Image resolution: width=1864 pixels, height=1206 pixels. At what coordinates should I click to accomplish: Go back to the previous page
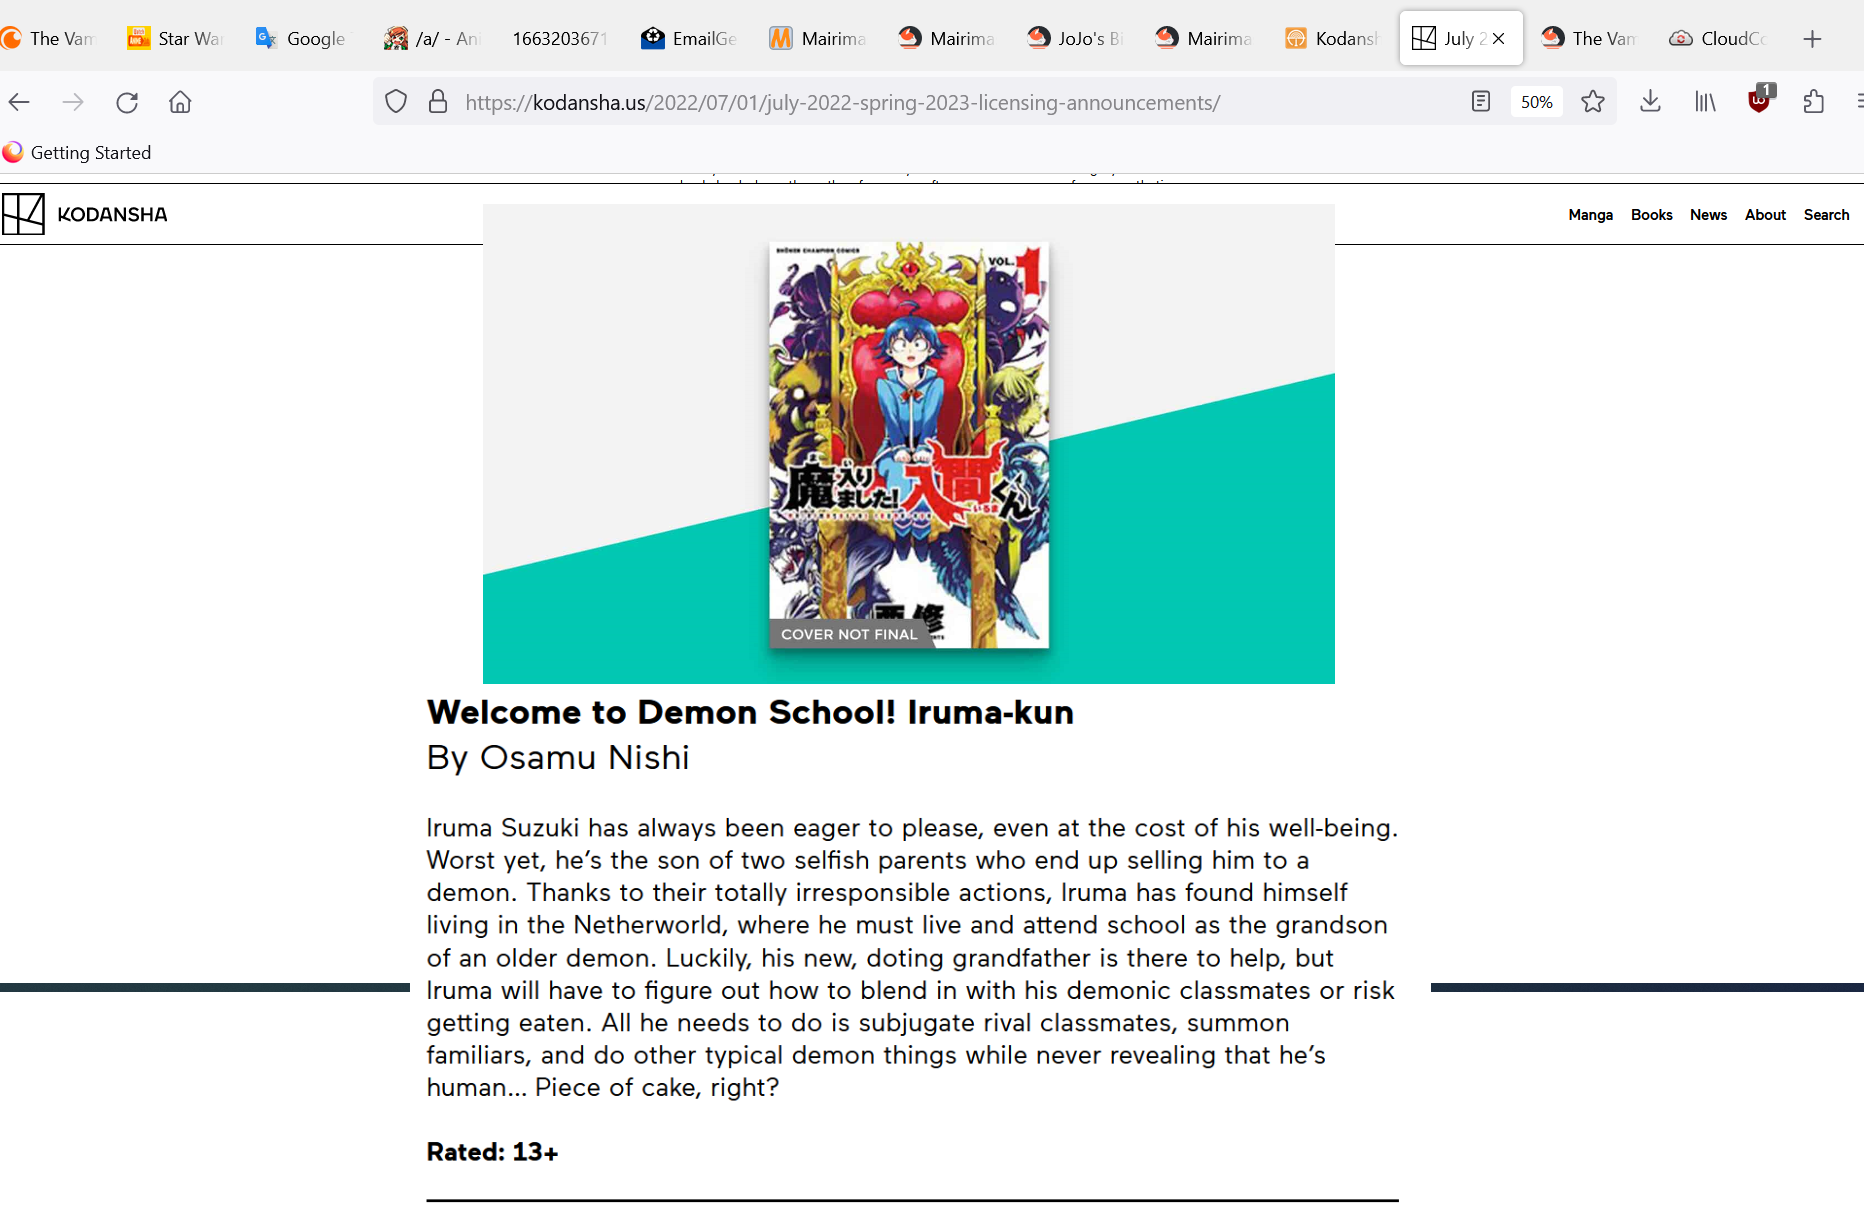tap(19, 102)
